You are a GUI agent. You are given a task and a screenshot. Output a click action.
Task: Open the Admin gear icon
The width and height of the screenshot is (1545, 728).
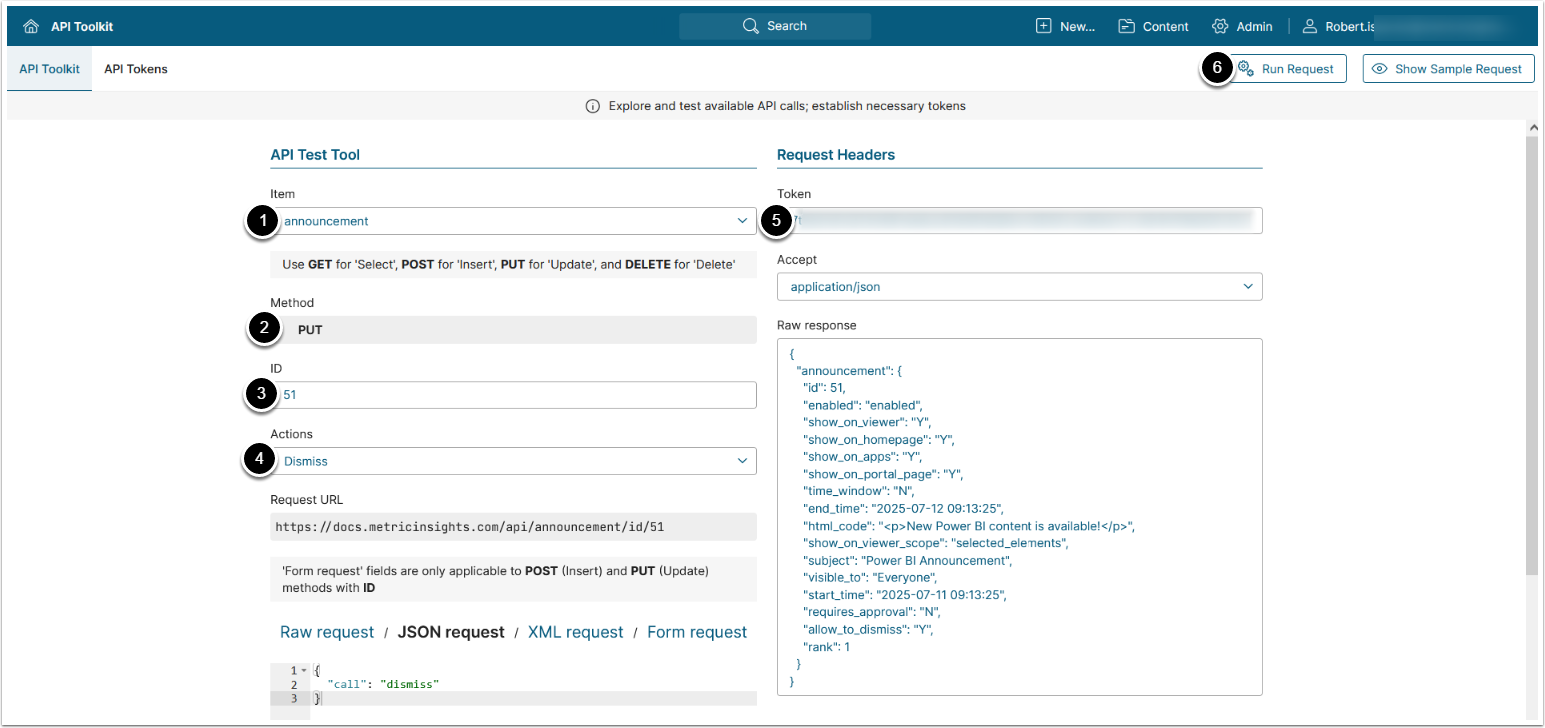(x=1220, y=27)
